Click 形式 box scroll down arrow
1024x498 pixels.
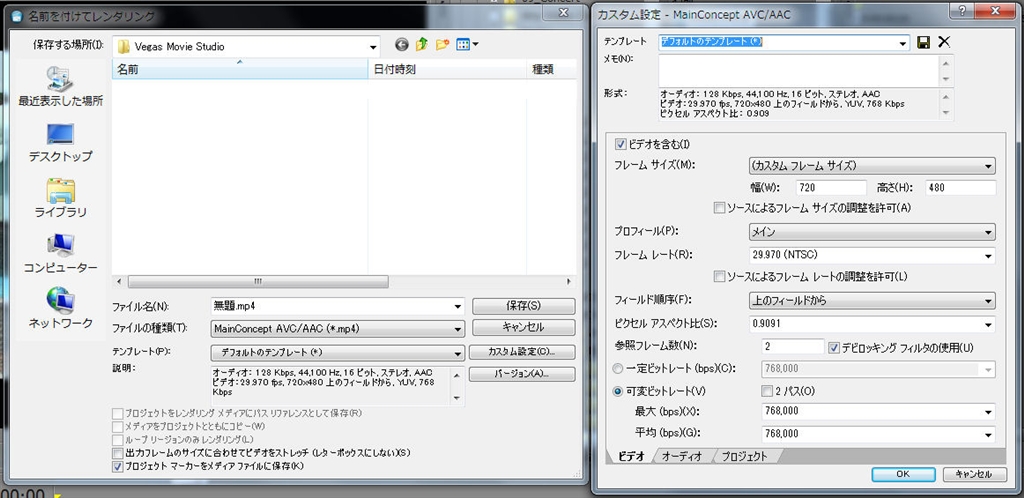pos(947,114)
